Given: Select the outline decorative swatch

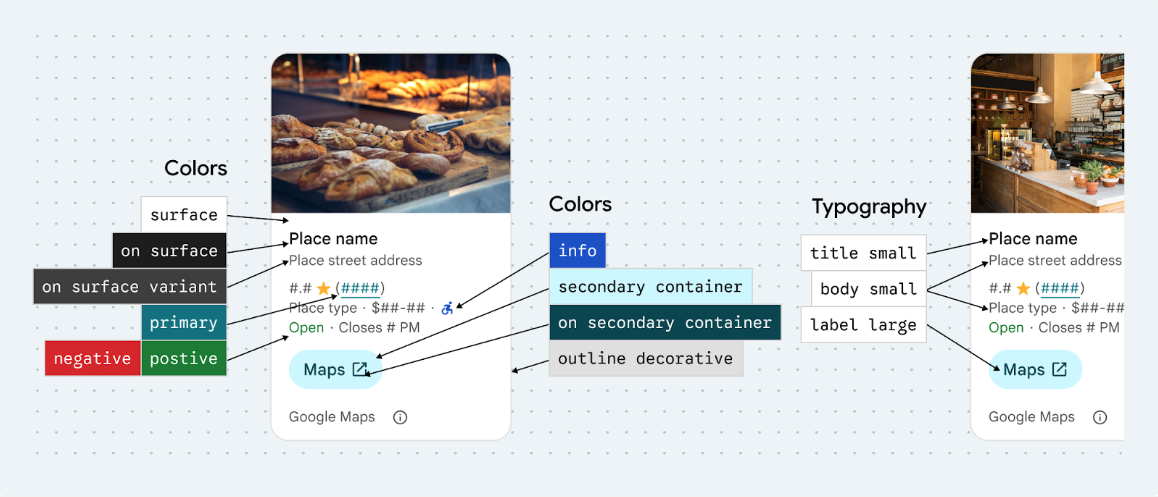Looking at the screenshot, I should (x=645, y=358).
